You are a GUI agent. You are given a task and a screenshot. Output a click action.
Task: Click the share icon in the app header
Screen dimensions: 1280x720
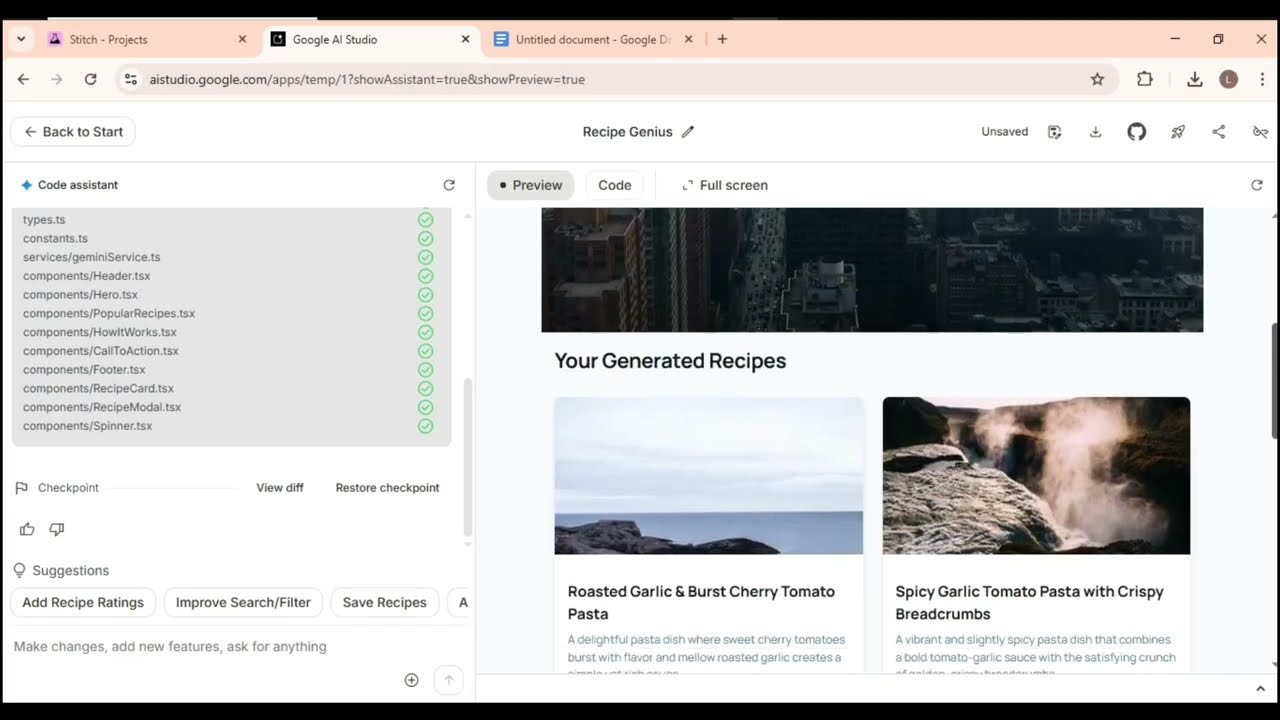[x=1219, y=132]
